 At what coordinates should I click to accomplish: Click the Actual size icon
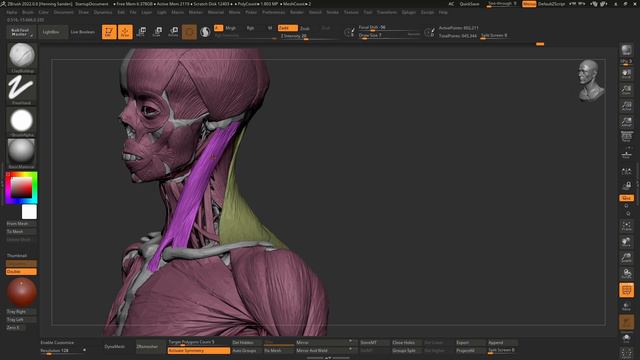pyautogui.click(x=626, y=105)
